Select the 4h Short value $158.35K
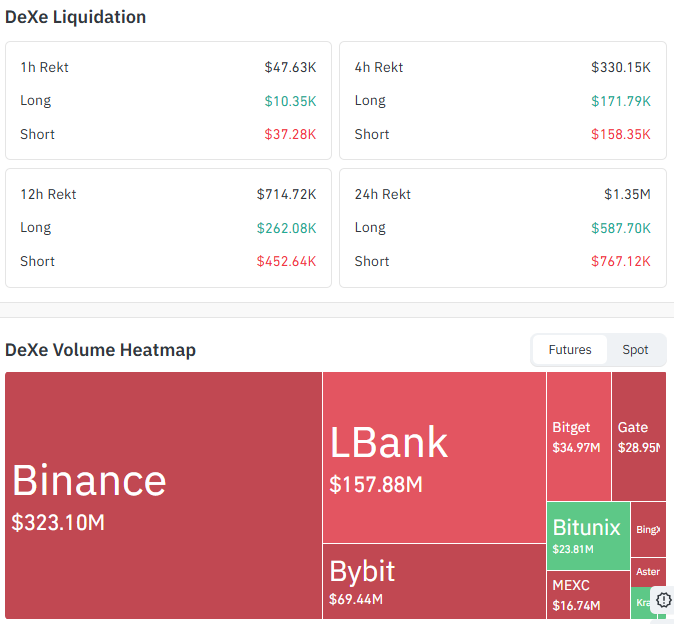 [621, 135]
